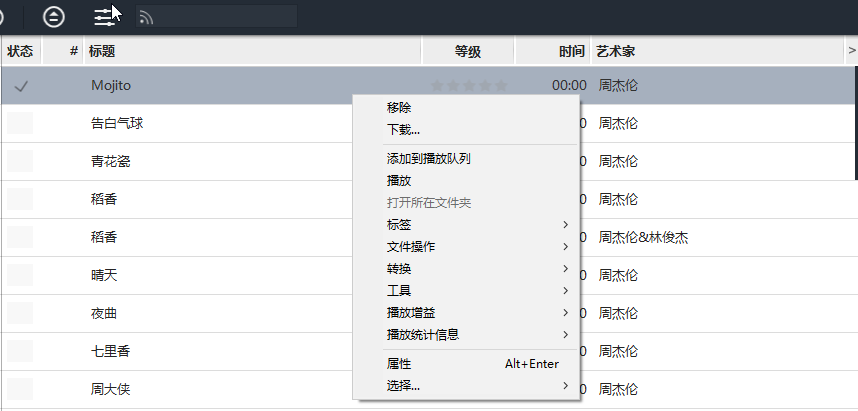This screenshot has width=858, height=411.
Task: Click the status box of 七里香
Action: [20, 351]
